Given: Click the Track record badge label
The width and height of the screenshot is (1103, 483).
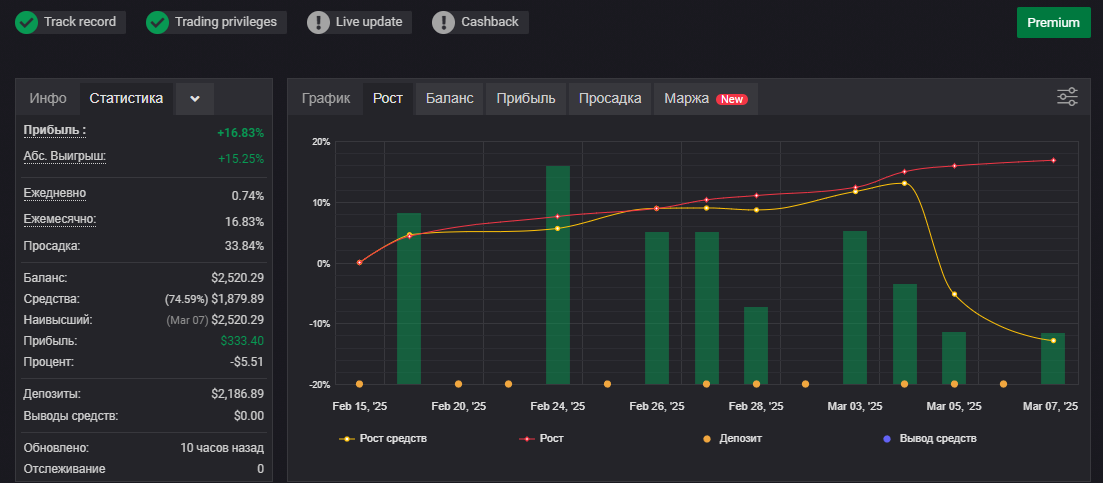Looking at the screenshot, I should point(80,22).
